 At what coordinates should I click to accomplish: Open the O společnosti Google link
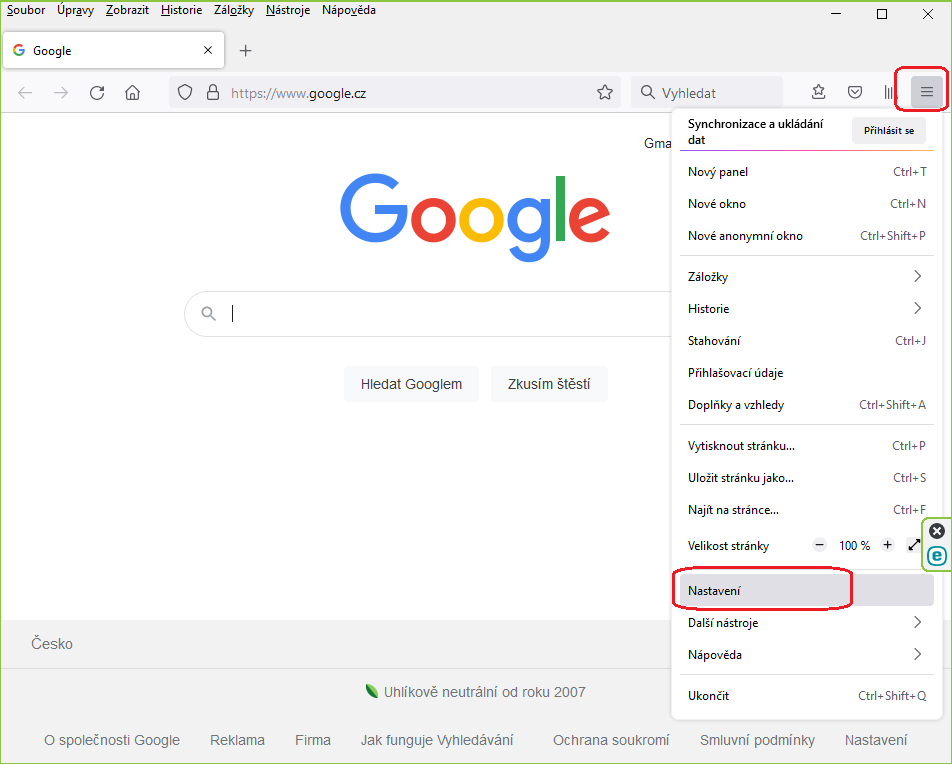tap(112, 740)
